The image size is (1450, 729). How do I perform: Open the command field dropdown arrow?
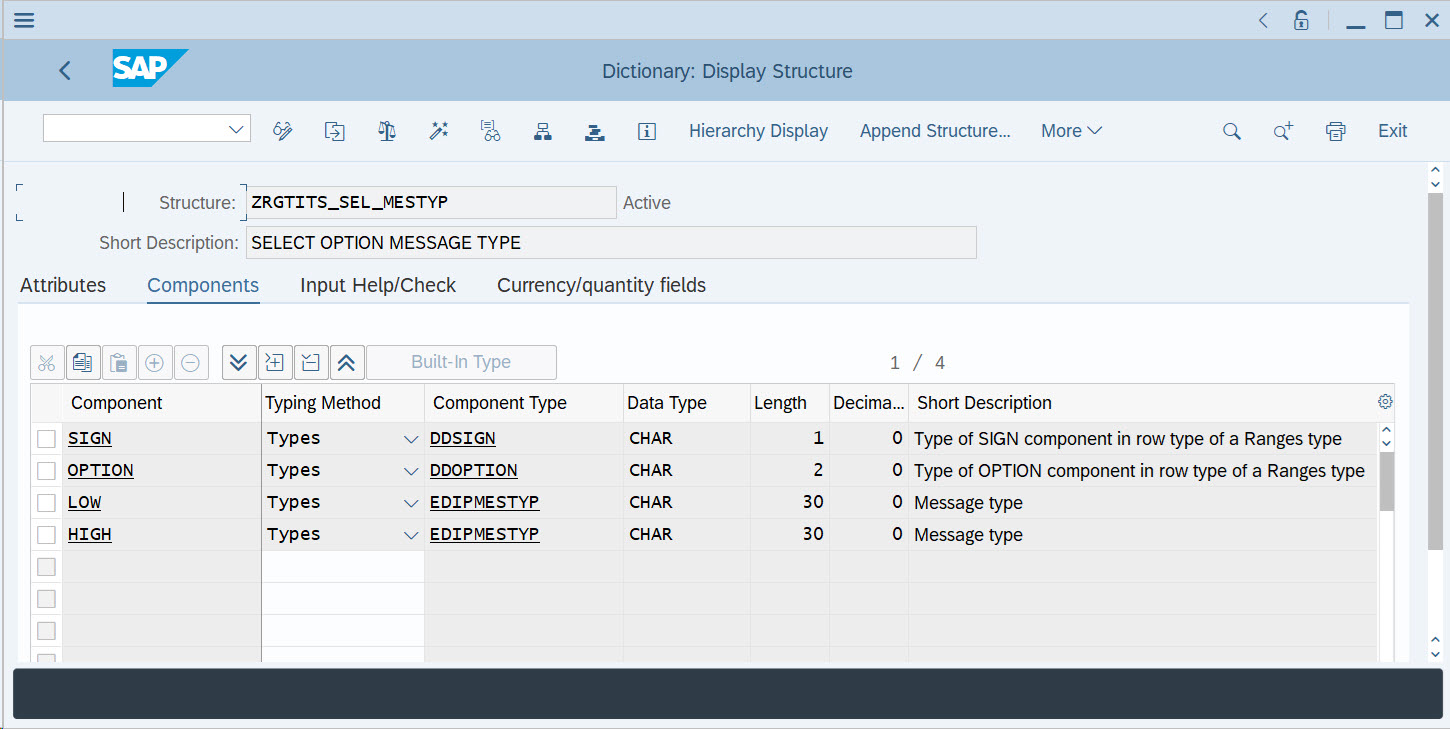237,129
